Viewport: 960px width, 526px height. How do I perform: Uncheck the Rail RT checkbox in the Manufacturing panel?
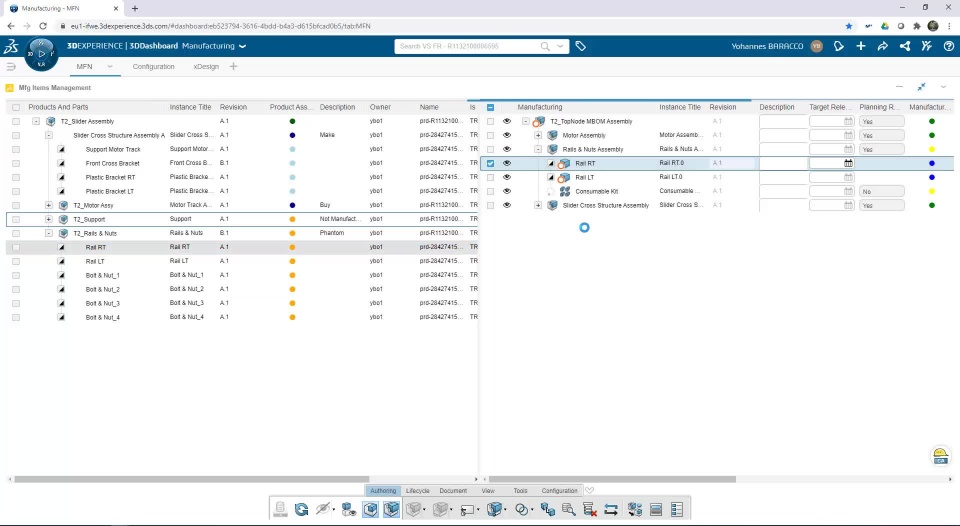pyautogui.click(x=490, y=163)
